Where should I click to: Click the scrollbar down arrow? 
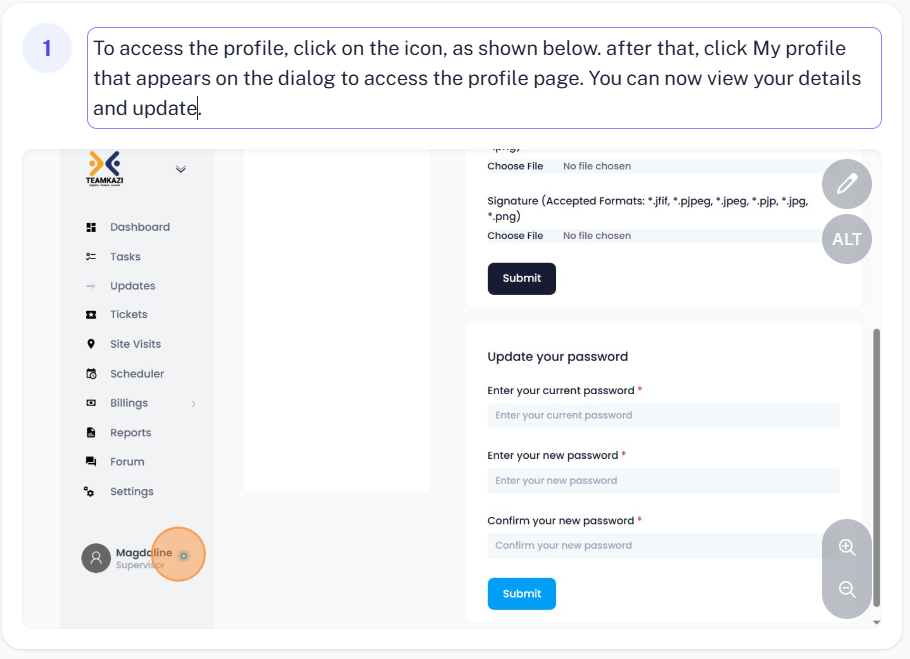pyautogui.click(x=876, y=622)
